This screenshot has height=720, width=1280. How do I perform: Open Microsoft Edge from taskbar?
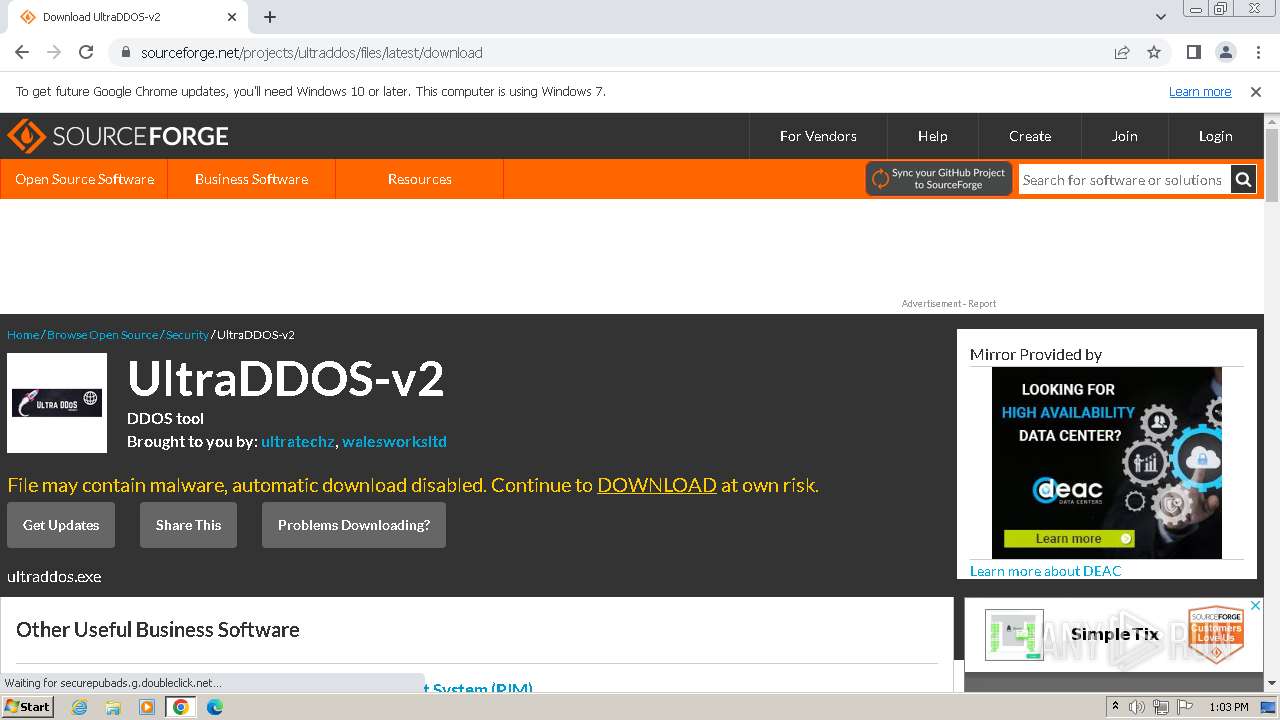(x=215, y=707)
